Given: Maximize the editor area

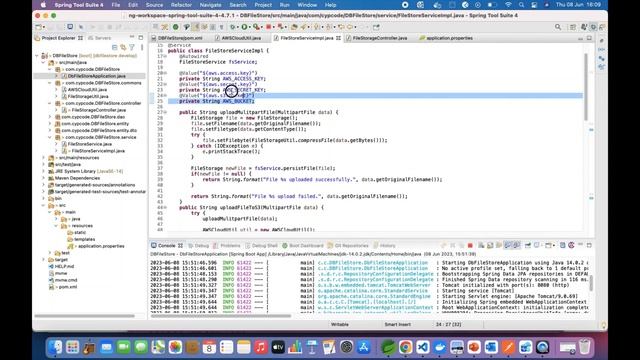Looking at the screenshot, I should [589, 38].
